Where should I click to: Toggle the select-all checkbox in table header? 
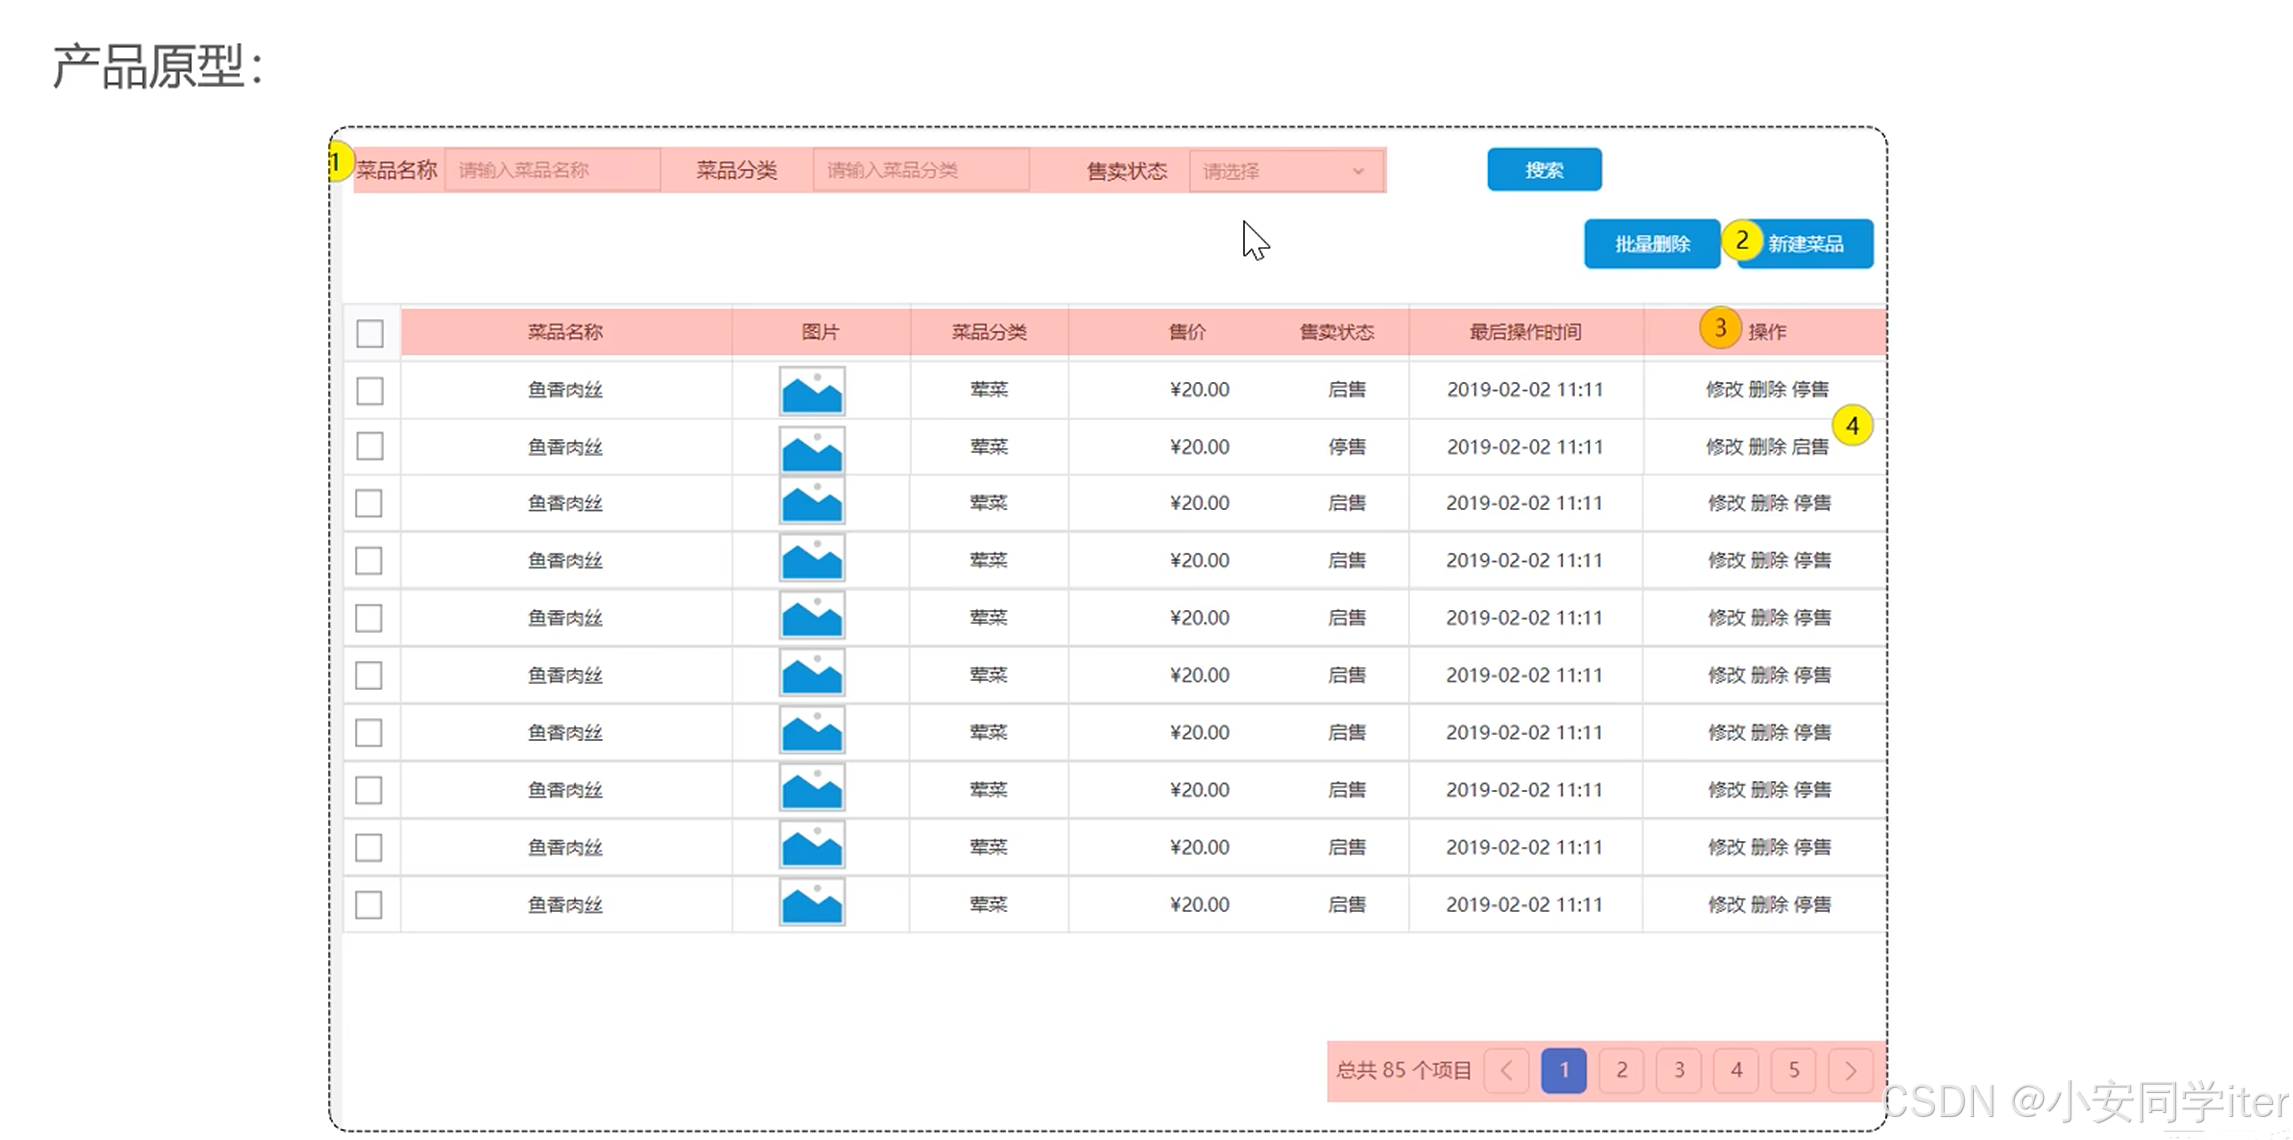[x=370, y=333]
